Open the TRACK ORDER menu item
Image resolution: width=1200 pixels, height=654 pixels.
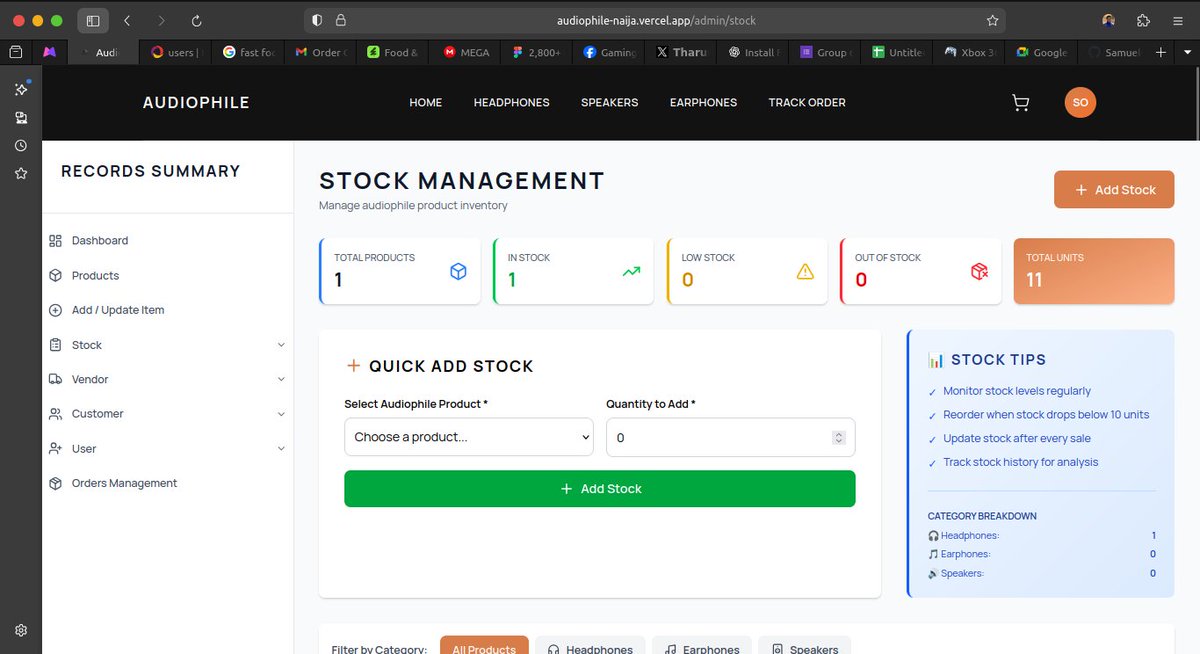point(807,102)
